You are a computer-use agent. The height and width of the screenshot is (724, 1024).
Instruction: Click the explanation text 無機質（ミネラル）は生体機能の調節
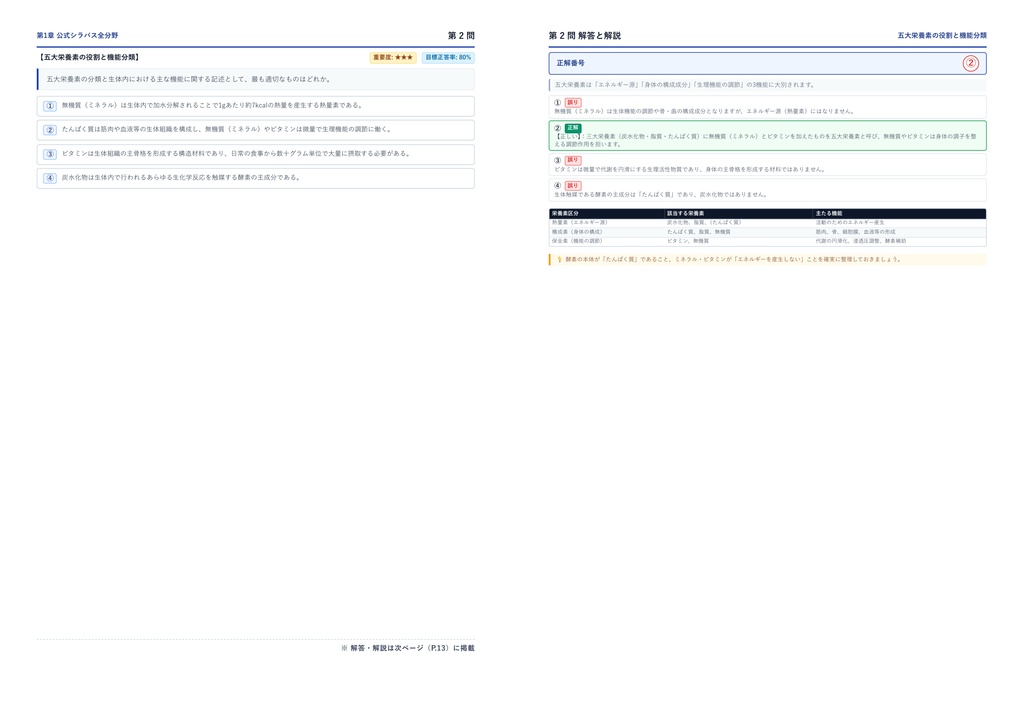pyautogui.click(x=704, y=111)
